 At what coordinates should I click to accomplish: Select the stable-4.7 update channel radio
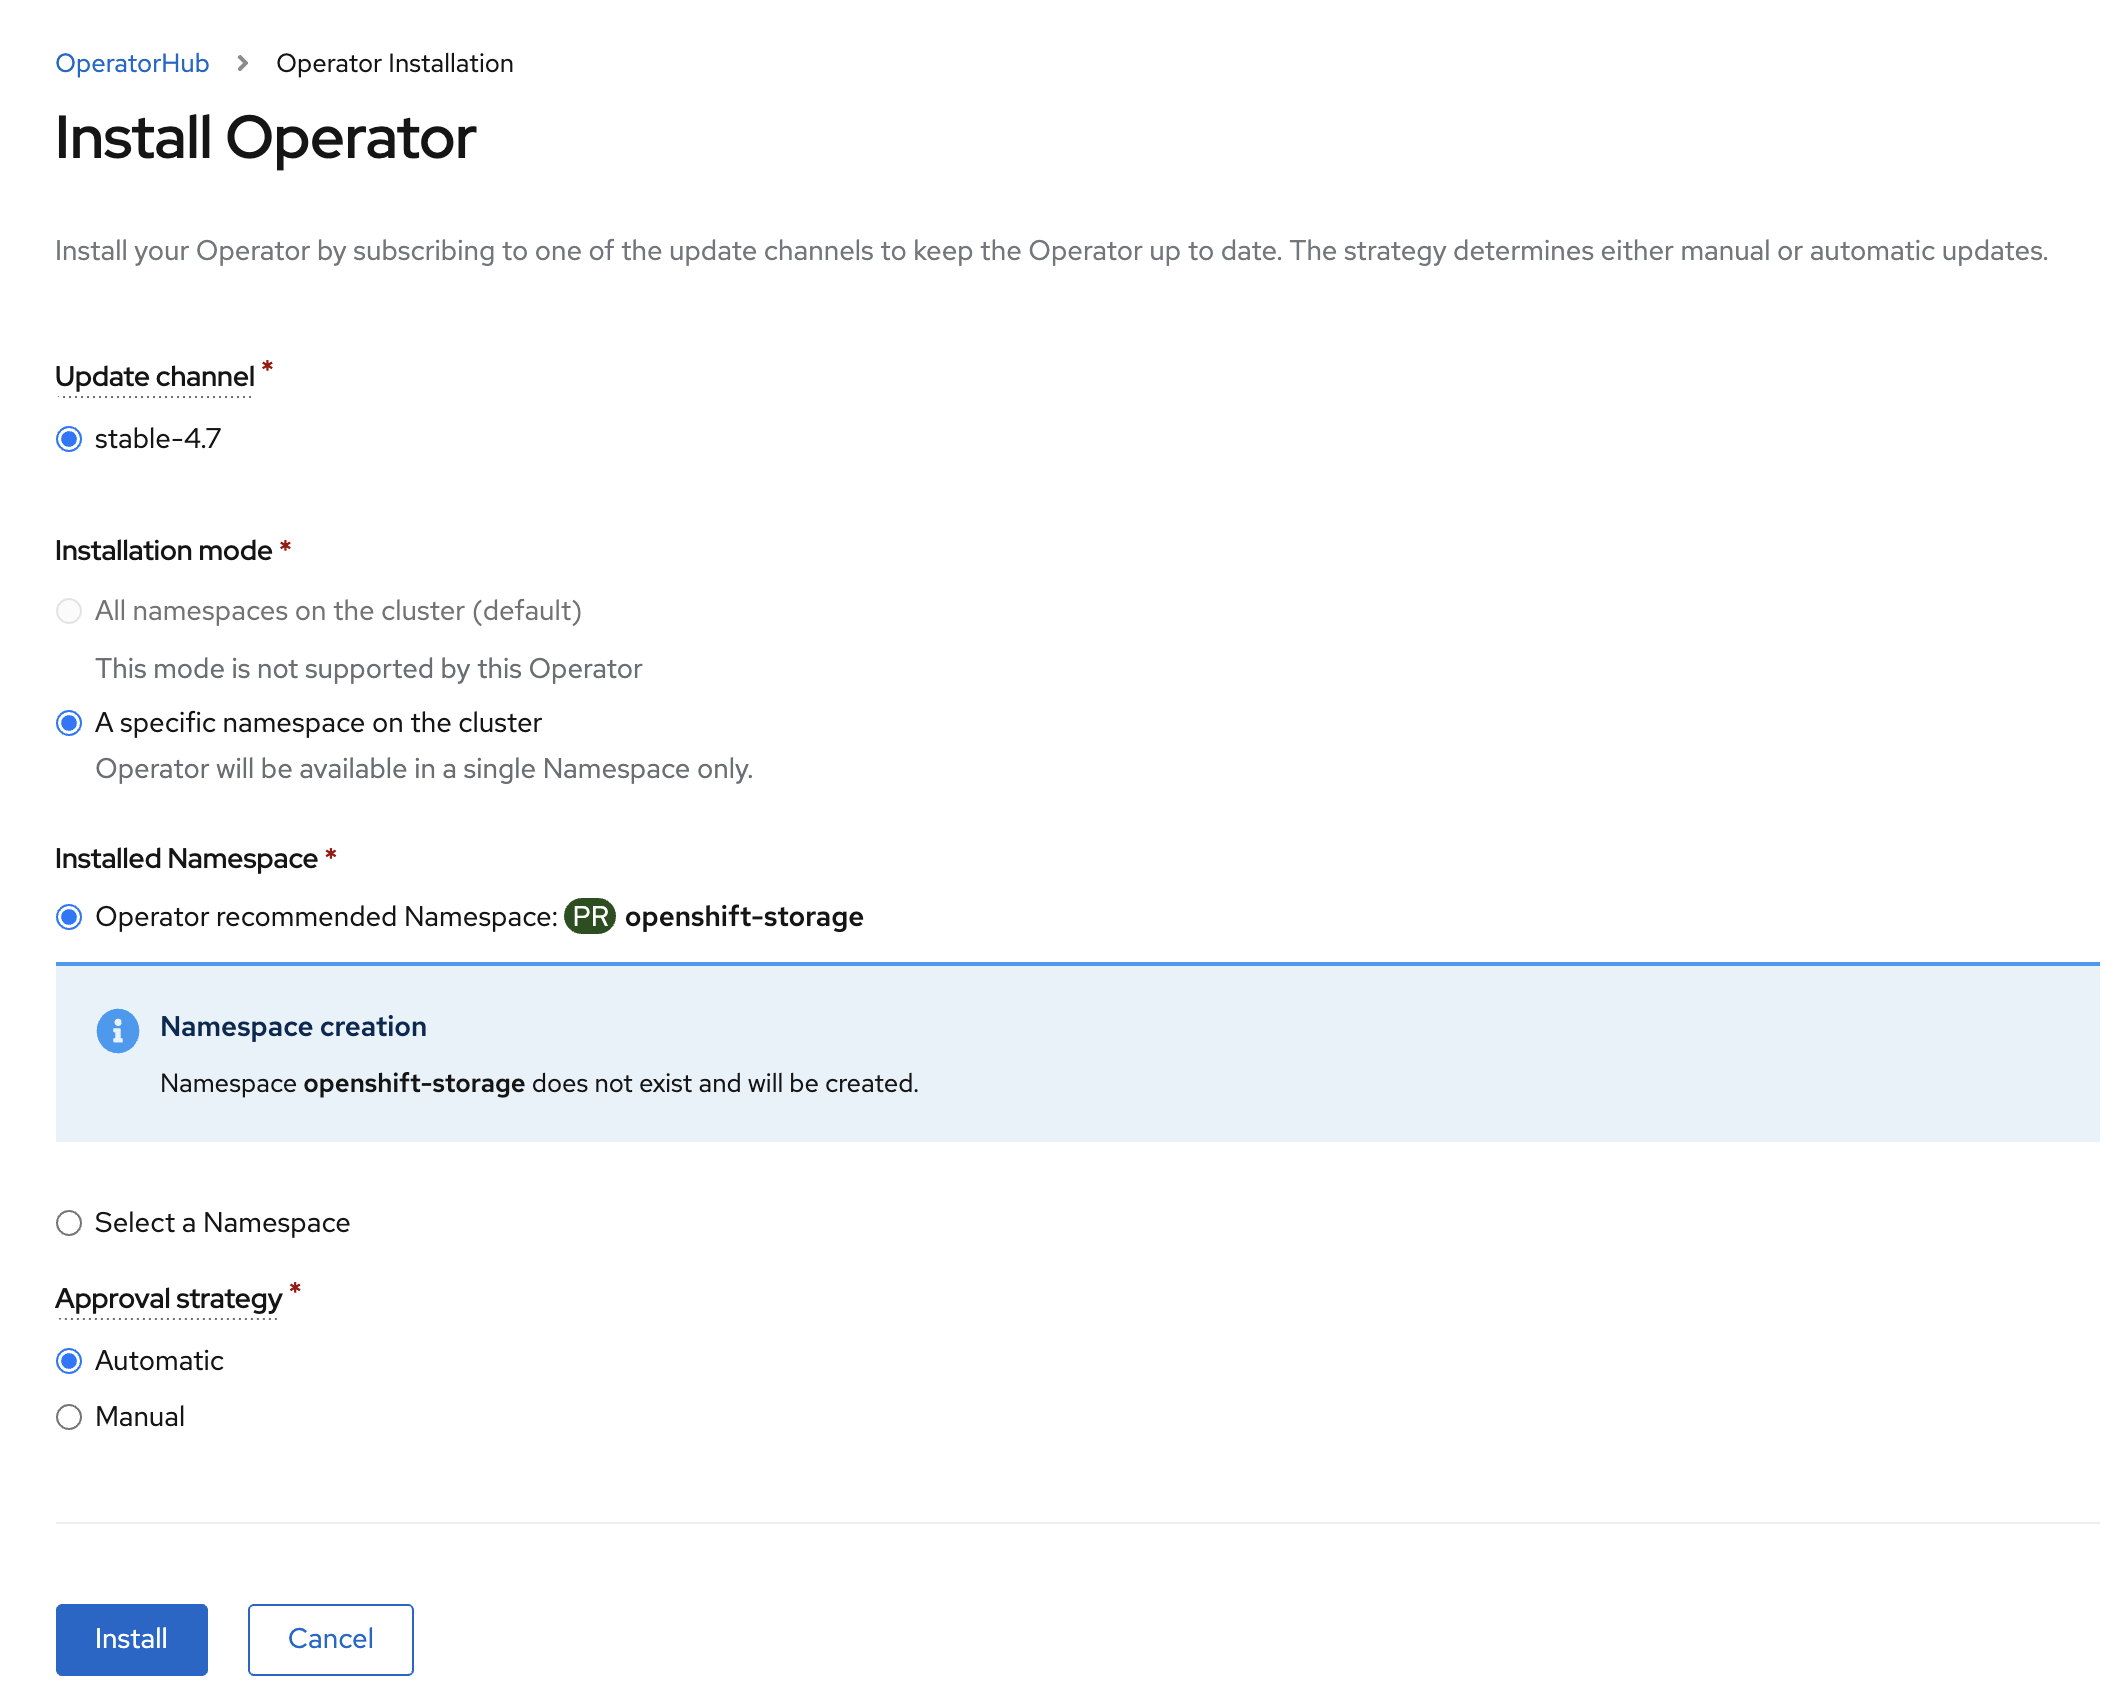tap(69, 439)
